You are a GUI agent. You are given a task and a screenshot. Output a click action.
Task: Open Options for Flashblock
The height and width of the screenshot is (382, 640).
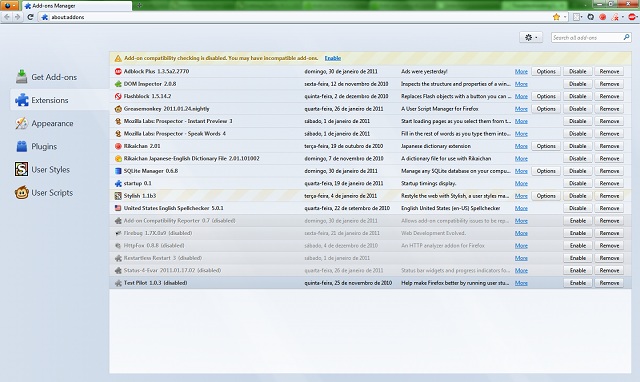coord(546,96)
